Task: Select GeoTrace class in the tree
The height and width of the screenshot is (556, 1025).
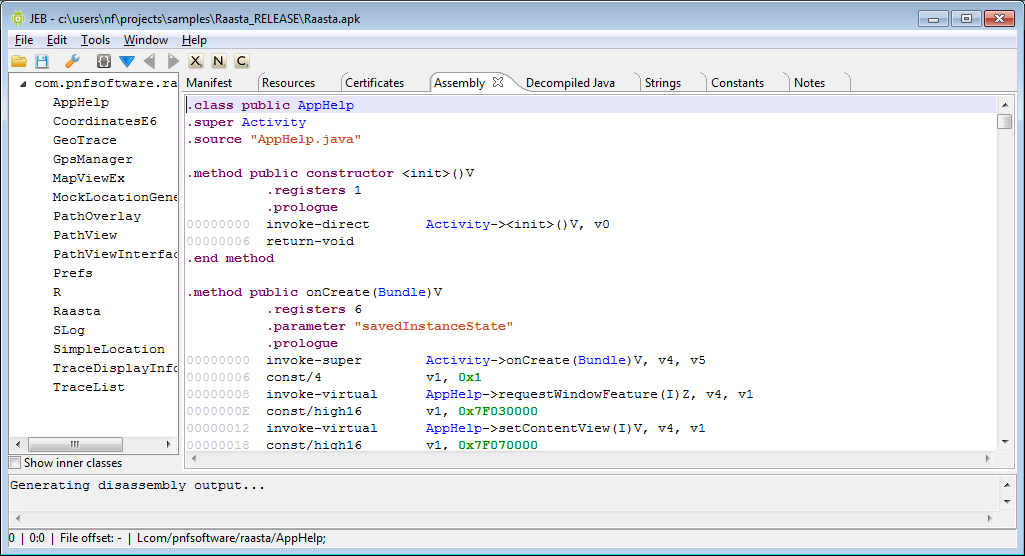Action: [x=84, y=140]
